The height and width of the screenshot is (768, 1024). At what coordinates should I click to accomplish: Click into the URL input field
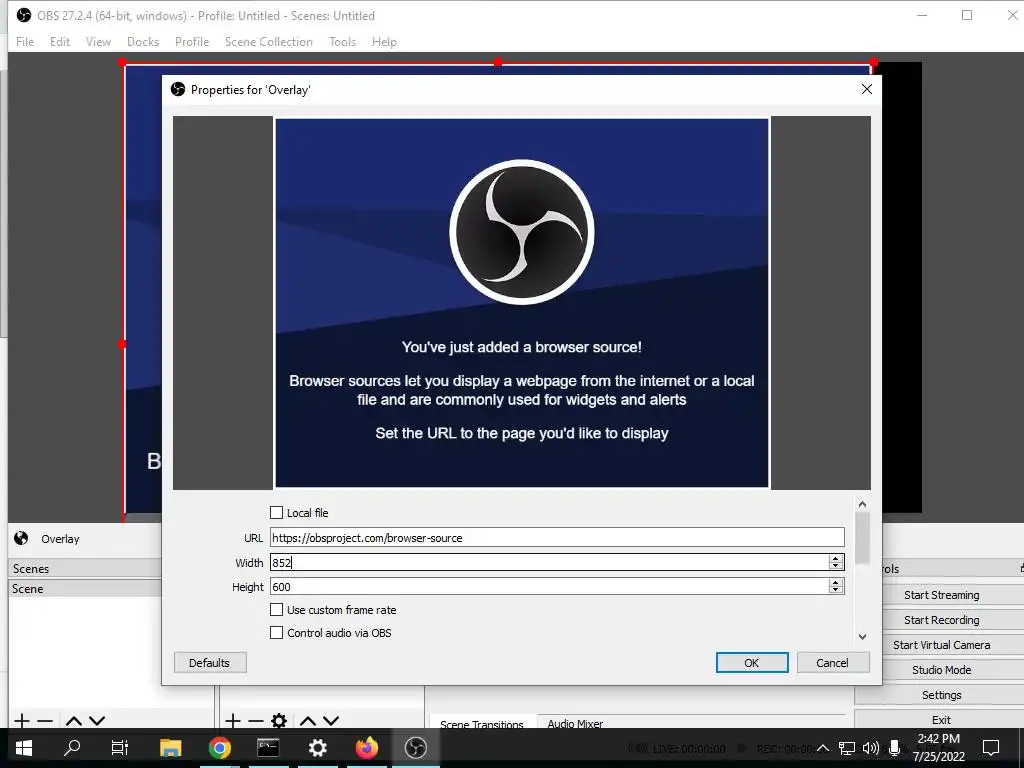click(557, 537)
